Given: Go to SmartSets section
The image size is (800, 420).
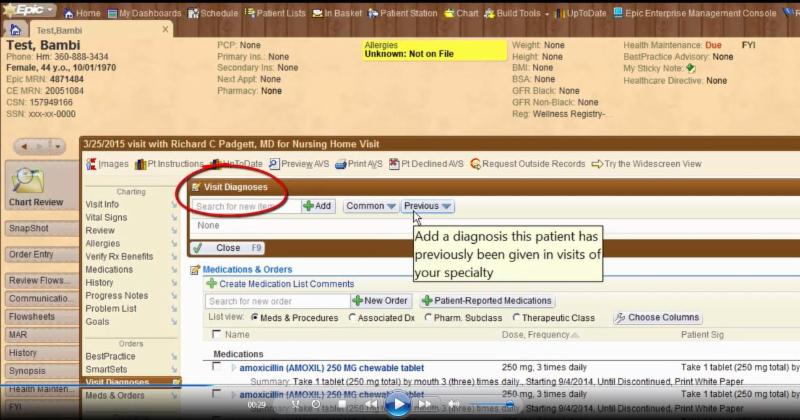Looking at the screenshot, I should [106, 369].
